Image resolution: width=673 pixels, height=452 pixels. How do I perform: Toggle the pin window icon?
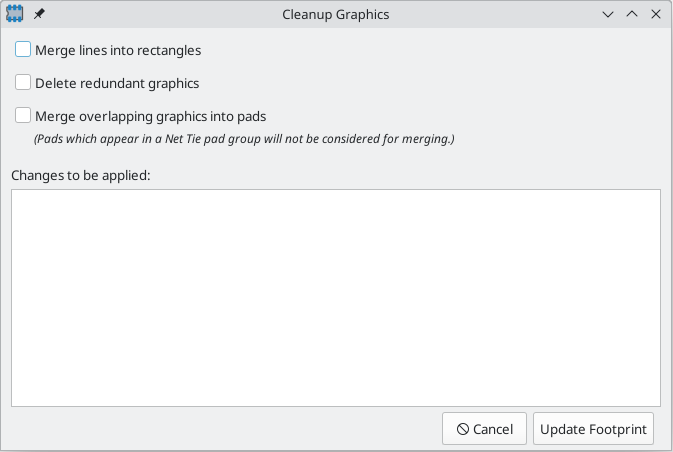(39, 14)
